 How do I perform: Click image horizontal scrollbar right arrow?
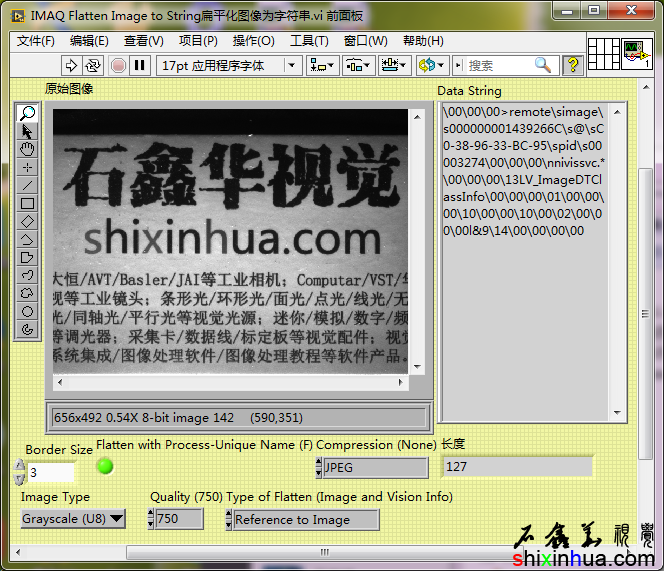tap(400, 383)
